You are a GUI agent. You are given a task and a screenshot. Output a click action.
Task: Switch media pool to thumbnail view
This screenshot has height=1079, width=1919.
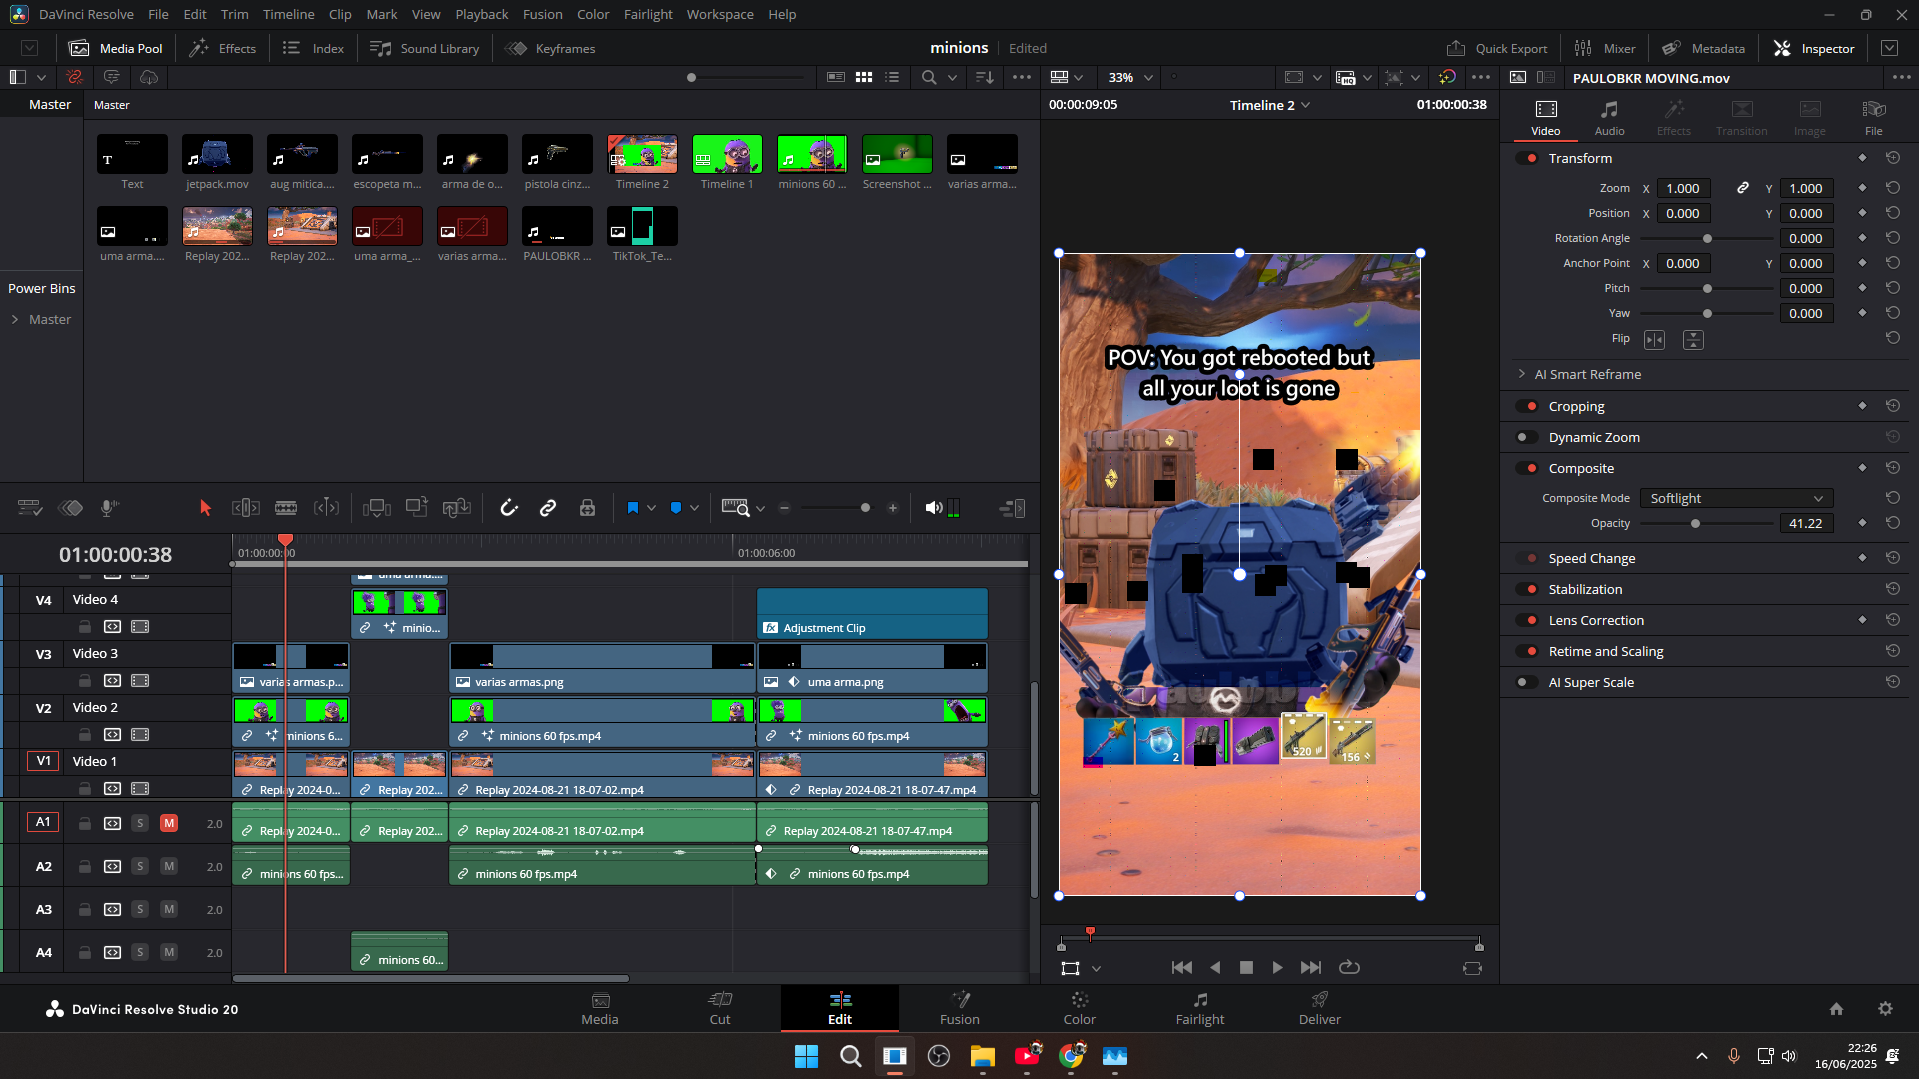pyautogui.click(x=864, y=77)
